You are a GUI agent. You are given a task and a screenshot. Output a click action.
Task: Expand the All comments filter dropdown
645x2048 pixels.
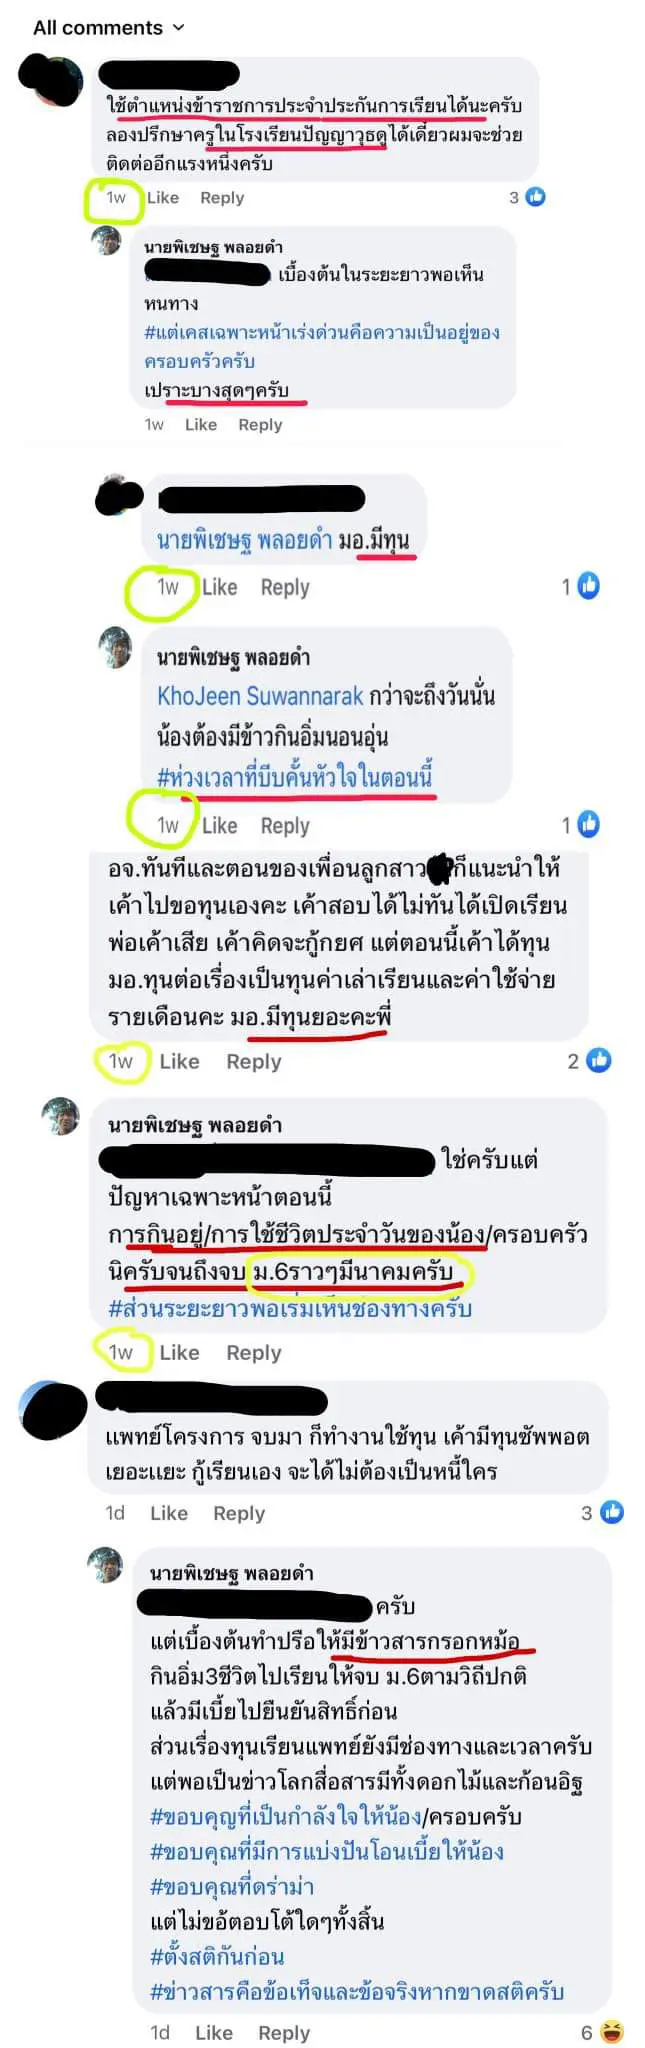point(108,27)
